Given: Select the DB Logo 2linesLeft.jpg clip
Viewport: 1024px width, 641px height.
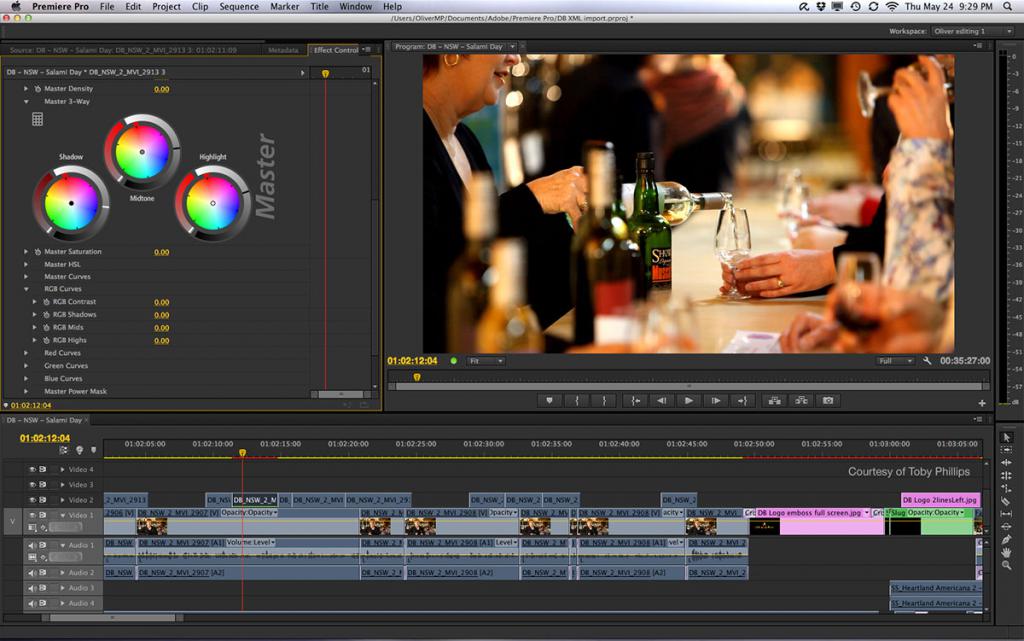Looking at the screenshot, I should (x=940, y=500).
